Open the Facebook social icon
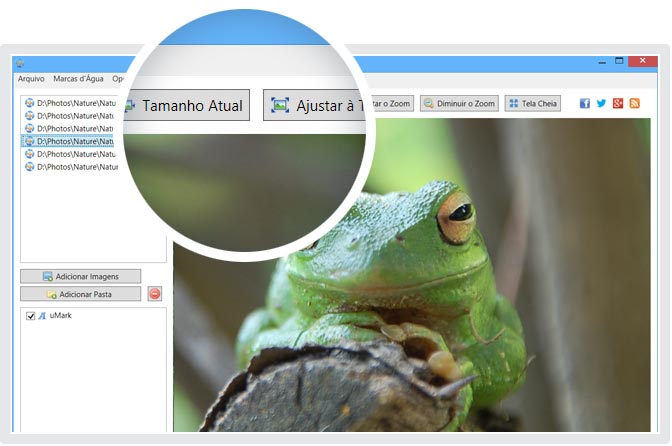The width and height of the screenshot is (672, 446). click(x=585, y=103)
